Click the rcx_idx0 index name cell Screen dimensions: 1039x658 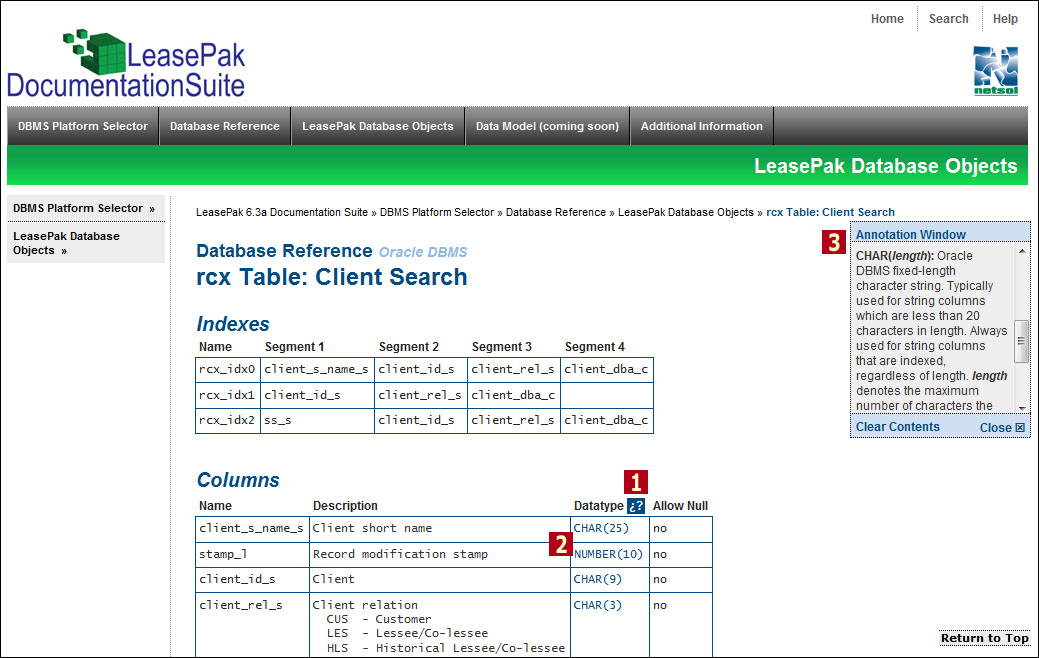coord(228,369)
